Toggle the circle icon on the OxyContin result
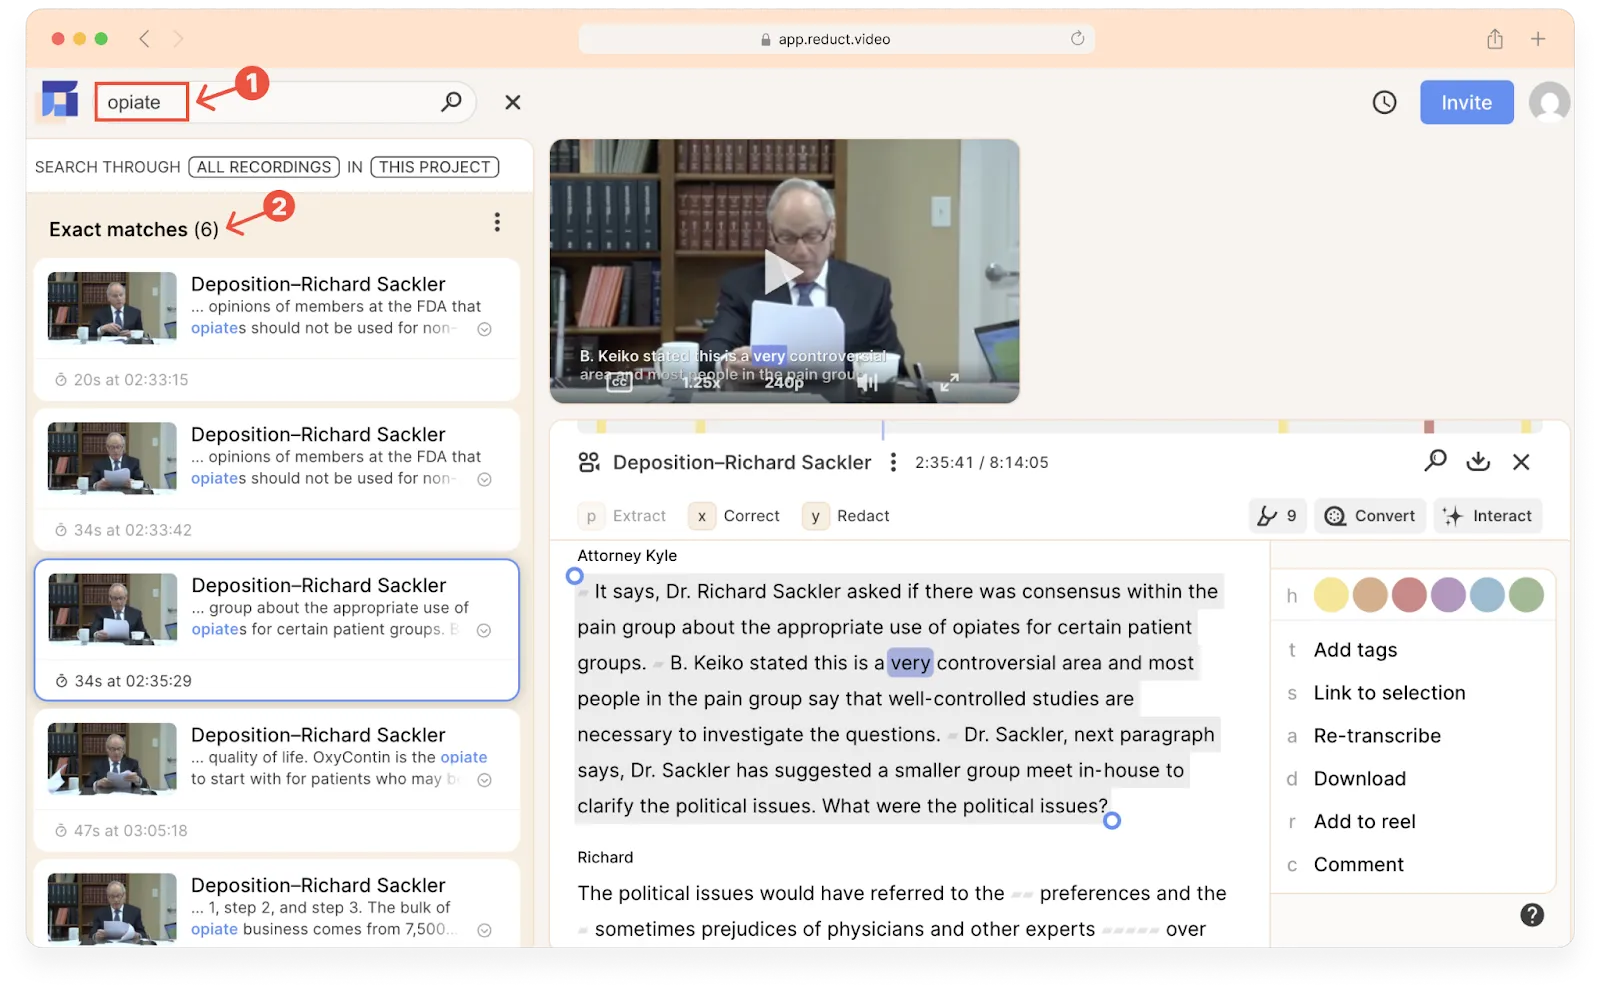This screenshot has width=1600, height=990. click(x=484, y=780)
